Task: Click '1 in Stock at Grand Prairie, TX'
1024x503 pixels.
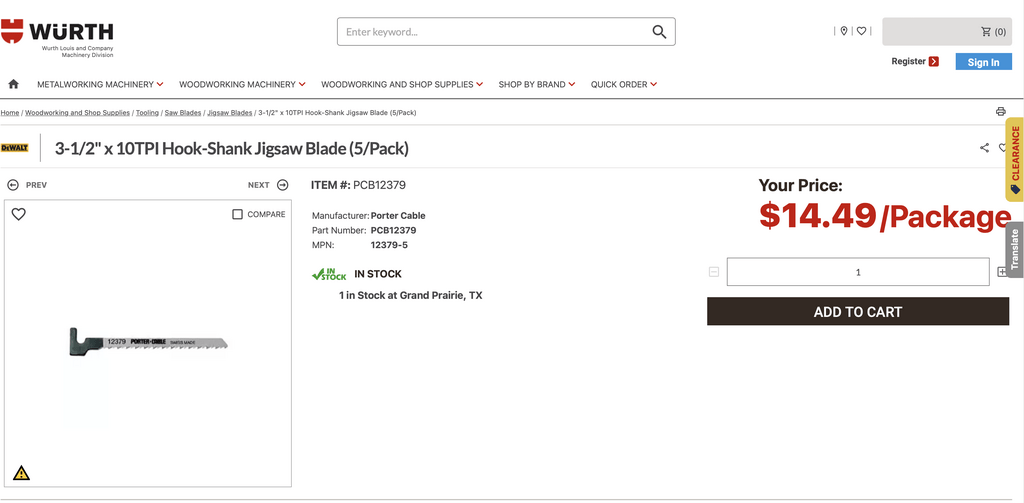Action: tap(411, 295)
